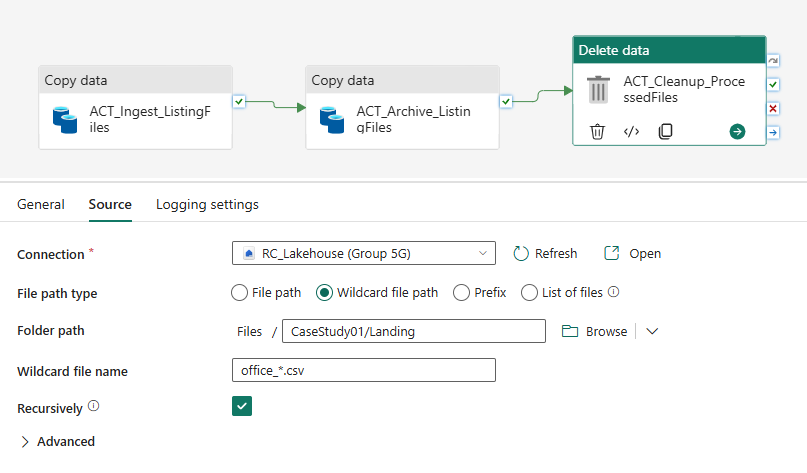Open dropdown arrow next to Browse
807x473 pixels.
click(x=652, y=331)
